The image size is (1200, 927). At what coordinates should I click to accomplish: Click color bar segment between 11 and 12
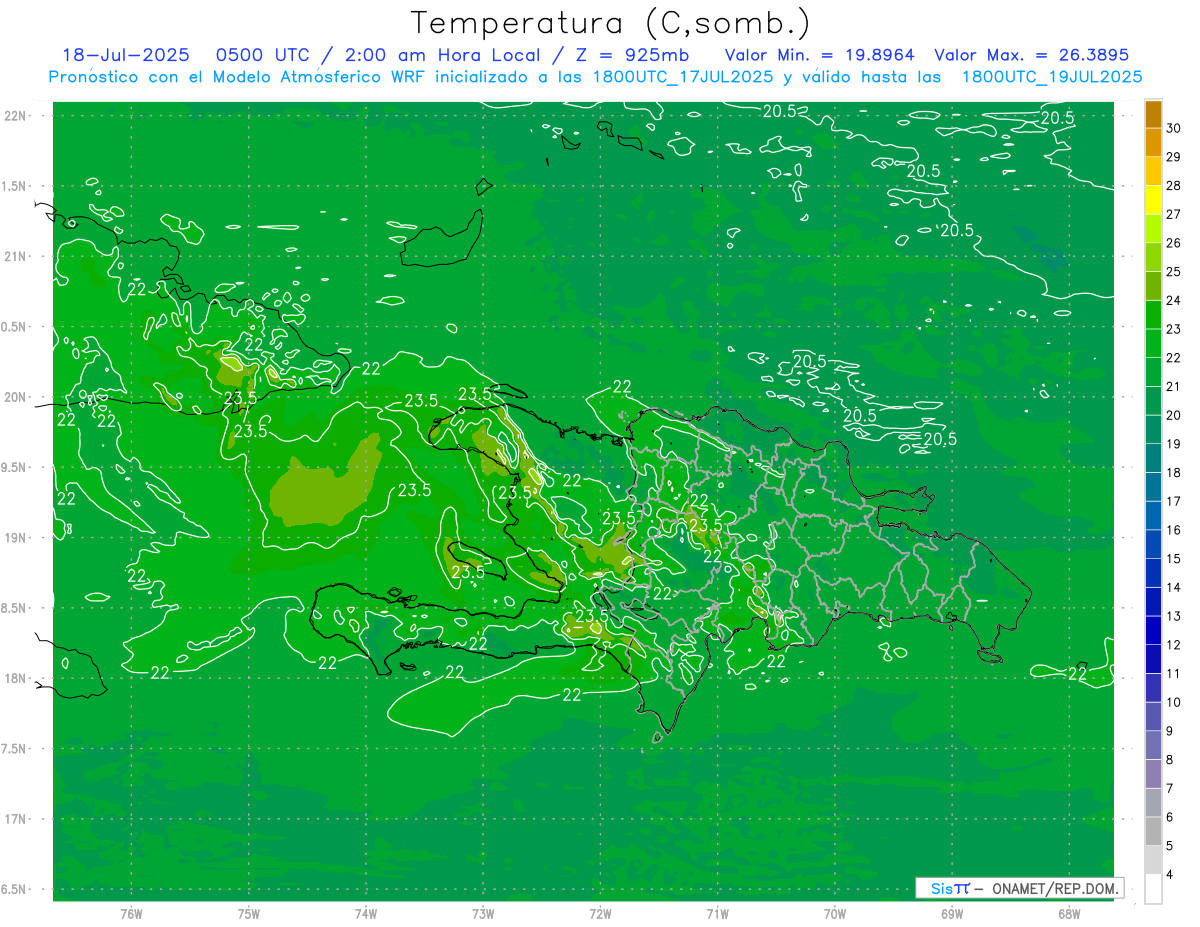pos(1153,659)
